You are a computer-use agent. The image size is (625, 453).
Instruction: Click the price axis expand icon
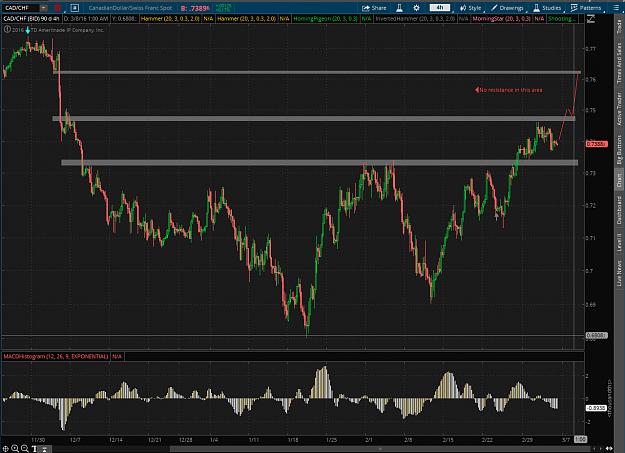591,18
